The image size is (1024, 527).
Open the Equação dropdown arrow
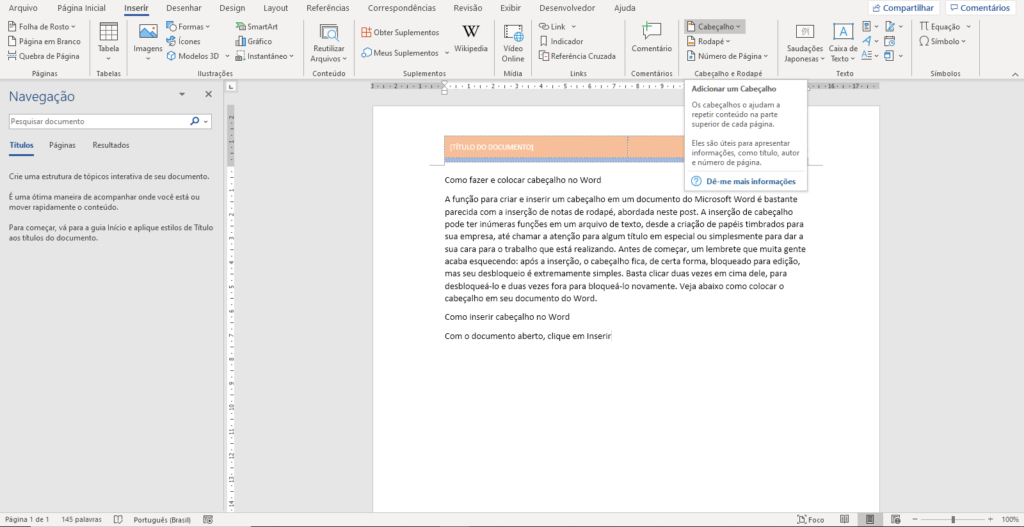coord(968,27)
